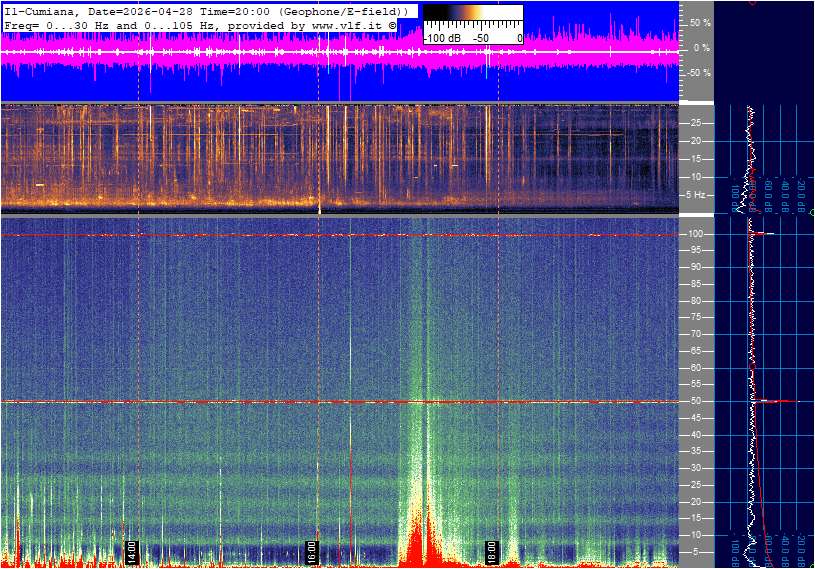Click the 'www.vlf.it' provider text
This screenshot has height=569, width=815.
pos(348,25)
